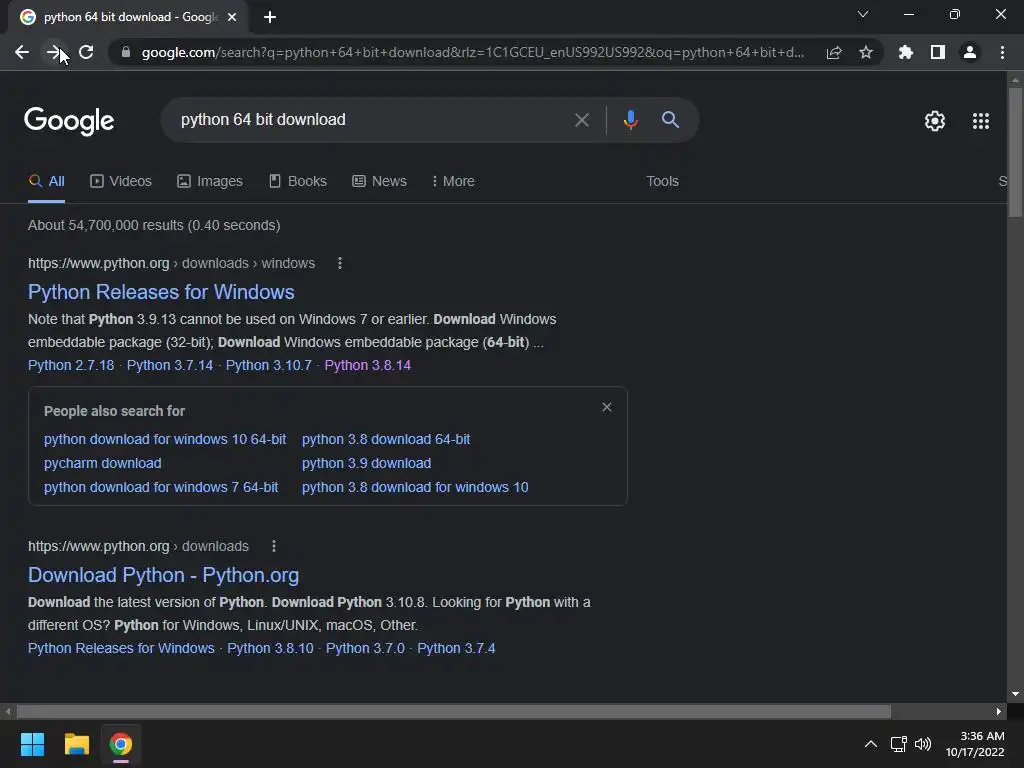Open Python Releases for Windows result
This screenshot has width=1024, height=768.
point(161,292)
